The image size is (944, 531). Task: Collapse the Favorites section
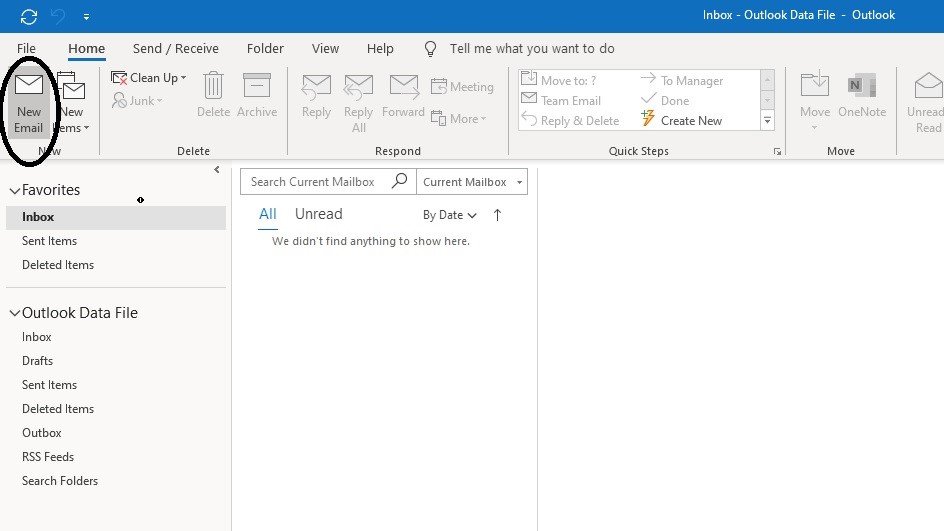14,190
